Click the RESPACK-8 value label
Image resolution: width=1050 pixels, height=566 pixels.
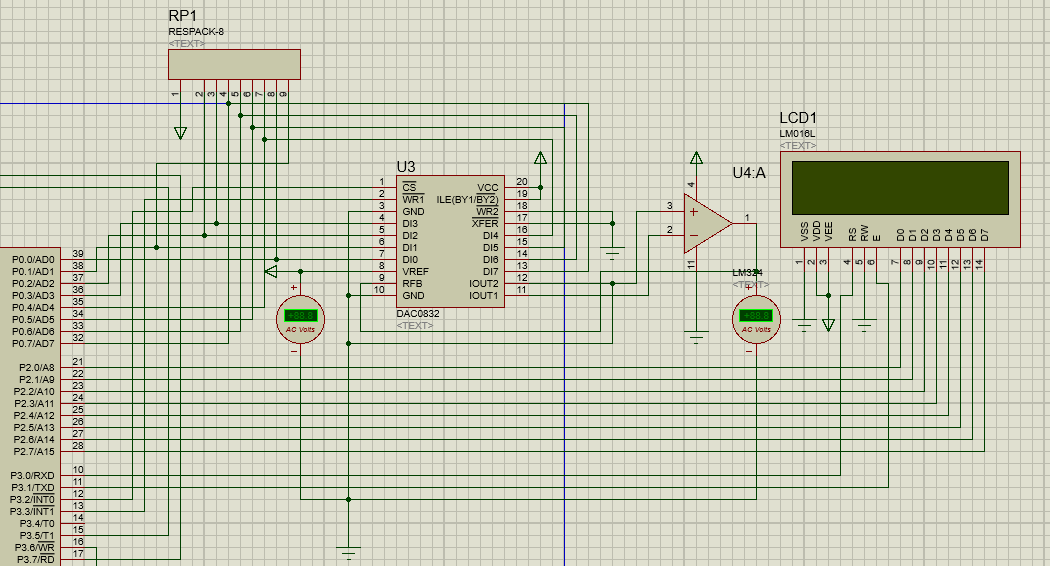(196, 31)
